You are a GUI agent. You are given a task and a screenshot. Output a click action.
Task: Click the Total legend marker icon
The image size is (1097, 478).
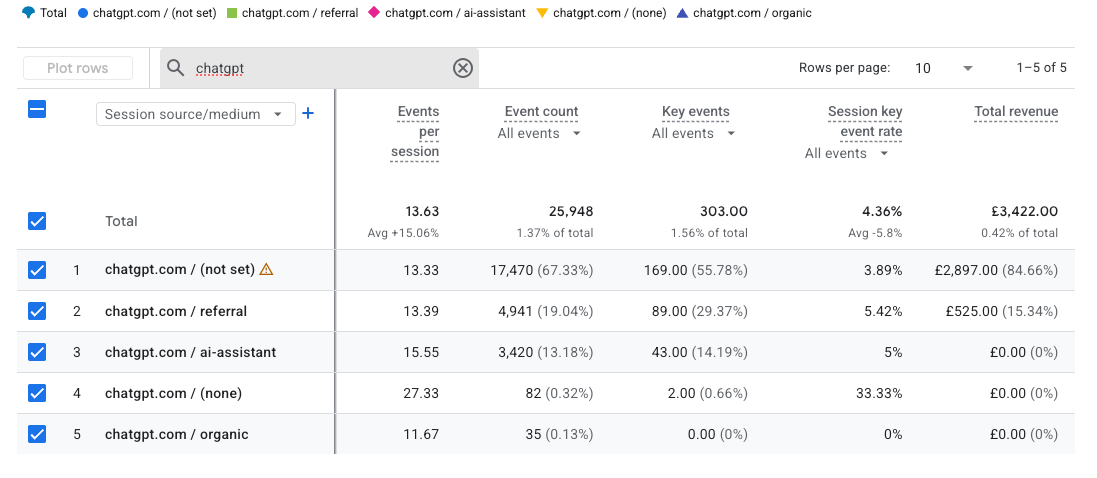[28, 13]
